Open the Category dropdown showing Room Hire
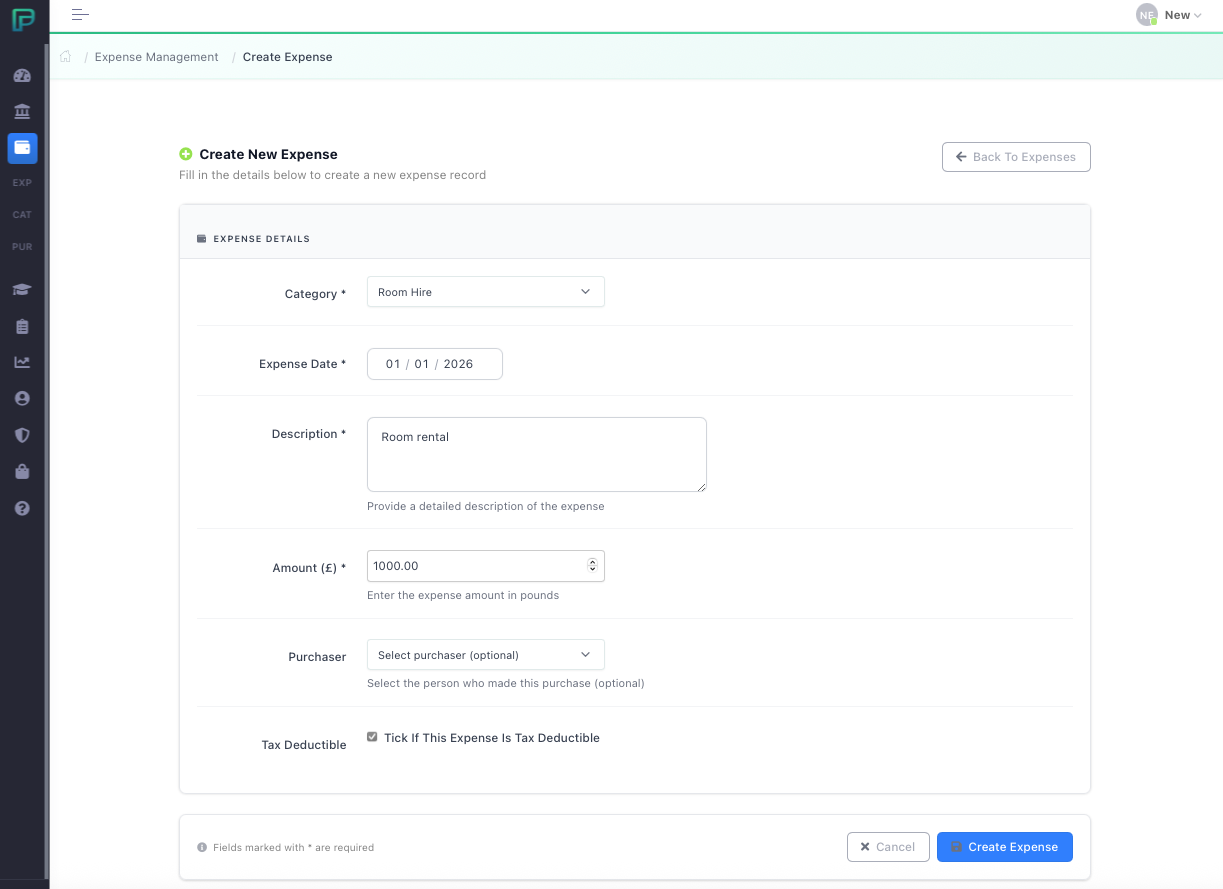This screenshot has height=889, width=1223. tap(485, 292)
